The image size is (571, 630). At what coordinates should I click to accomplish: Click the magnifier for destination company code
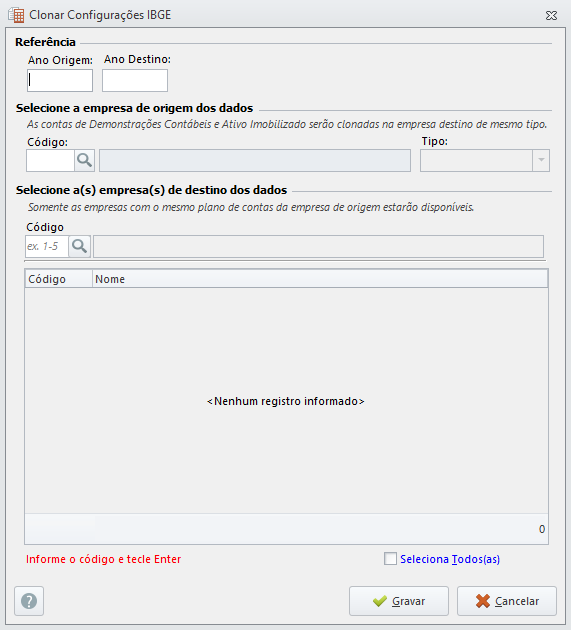pyautogui.click(x=79, y=246)
